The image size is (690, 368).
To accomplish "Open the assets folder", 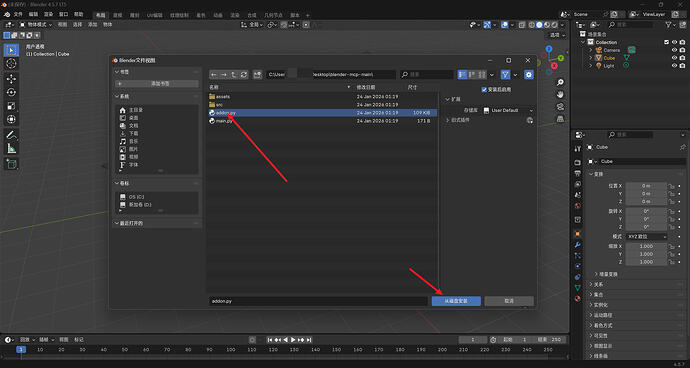I will [x=223, y=96].
